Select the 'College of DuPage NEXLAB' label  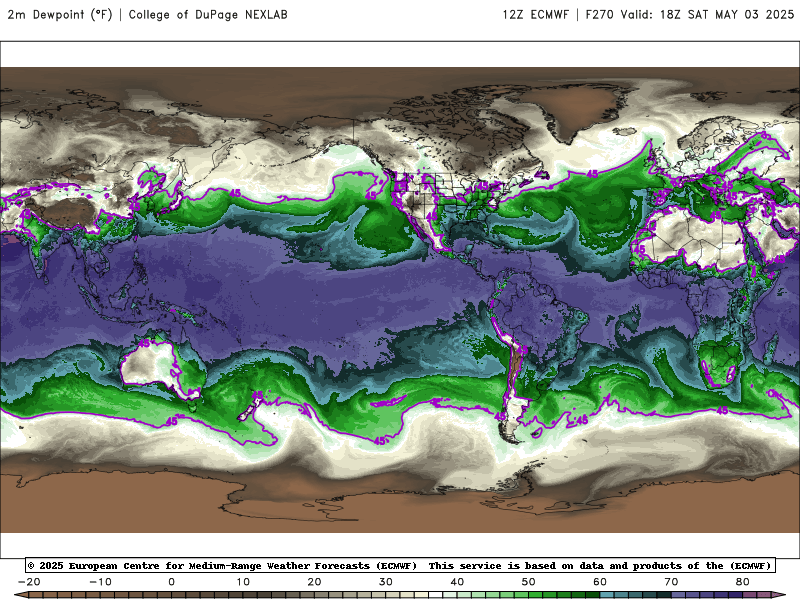(x=208, y=14)
